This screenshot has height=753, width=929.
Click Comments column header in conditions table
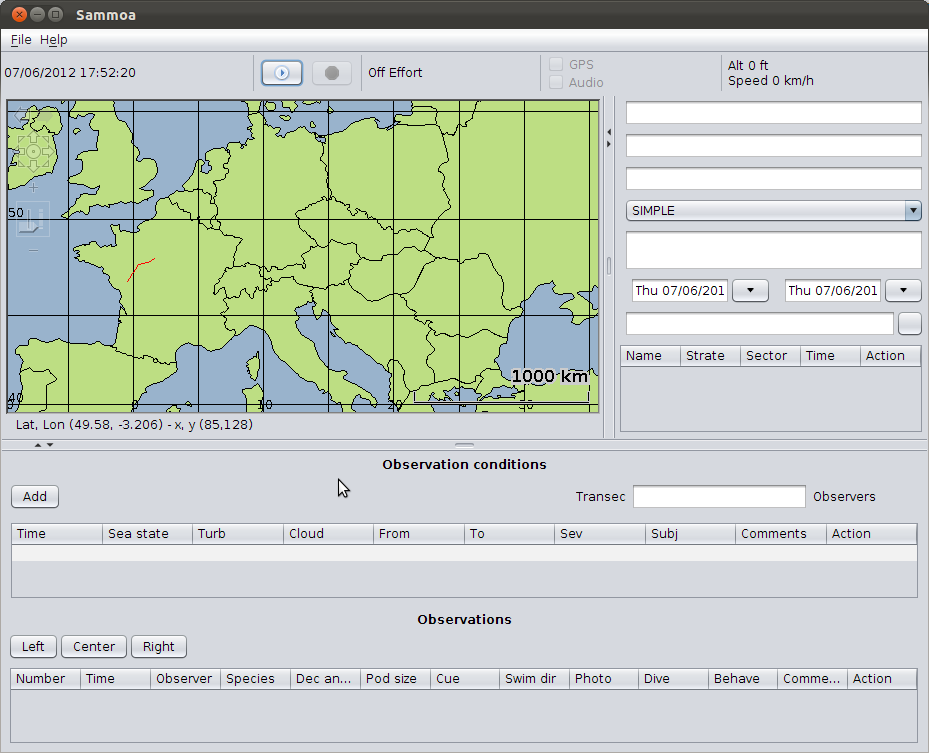(x=781, y=534)
